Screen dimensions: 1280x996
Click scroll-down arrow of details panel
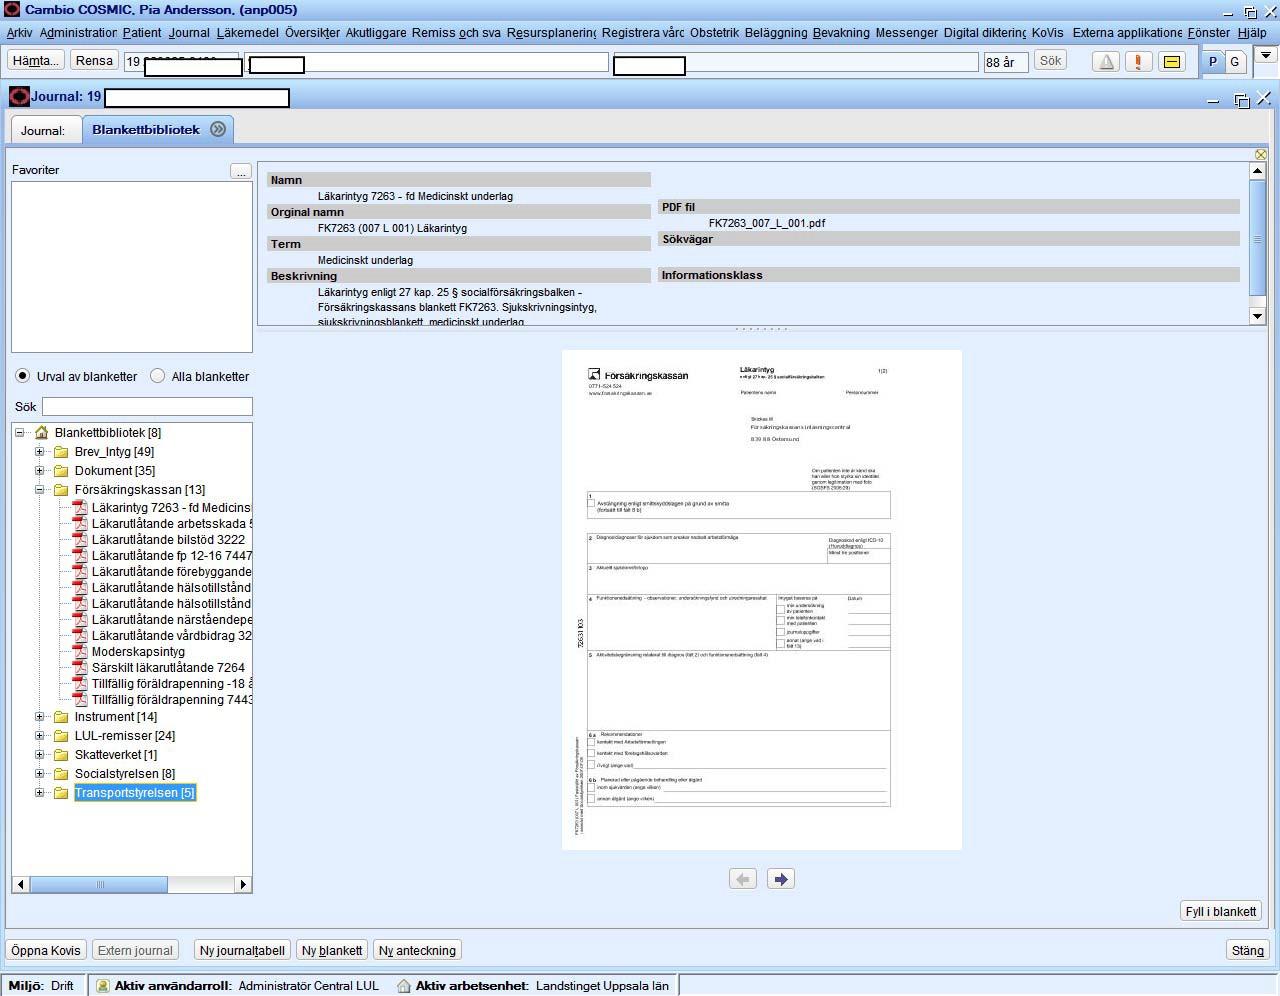[1258, 316]
